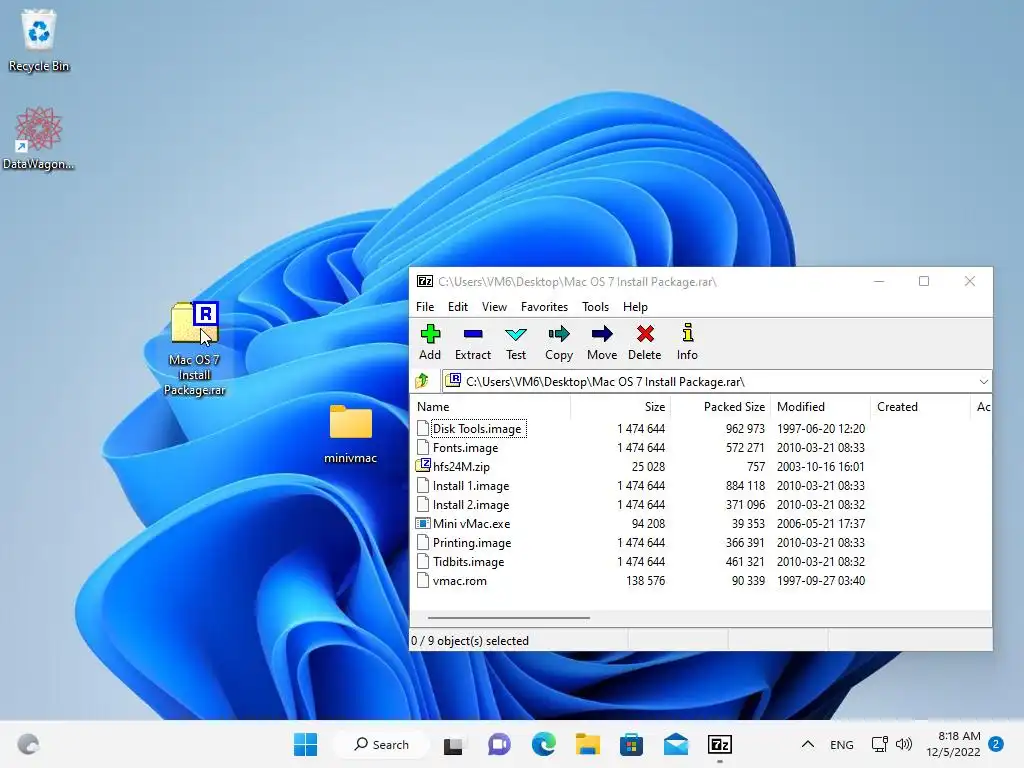Open the Tools menu
The width and height of the screenshot is (1024, 768).
(596, 306)
